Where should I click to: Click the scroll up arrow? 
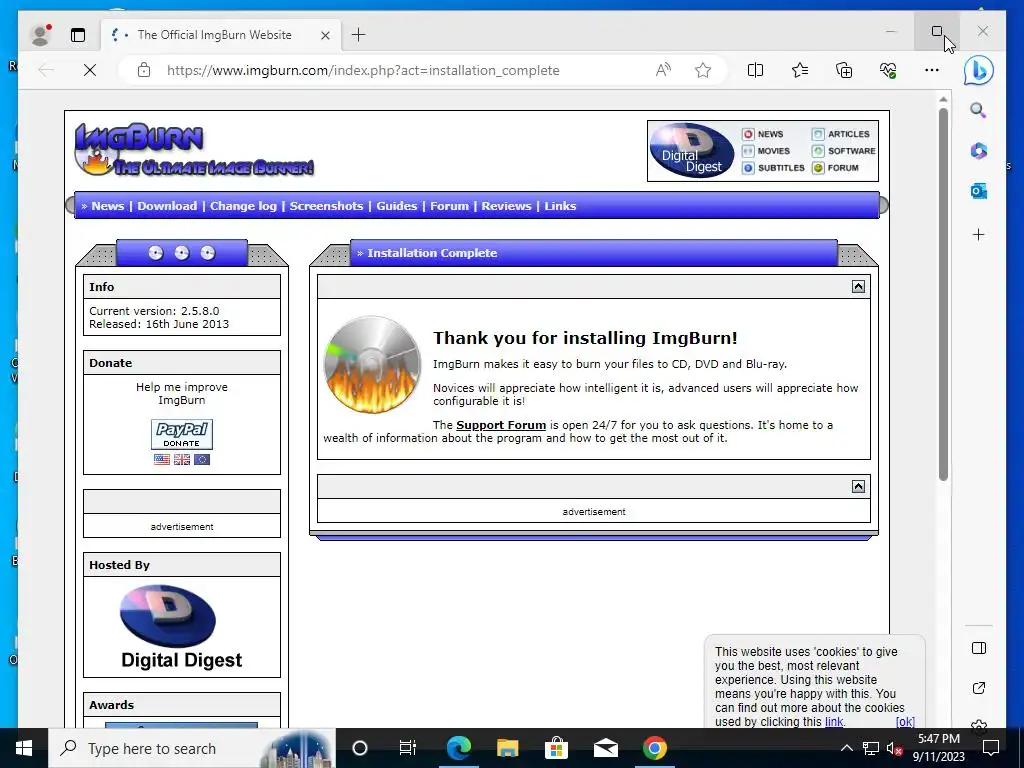[943, 99]
